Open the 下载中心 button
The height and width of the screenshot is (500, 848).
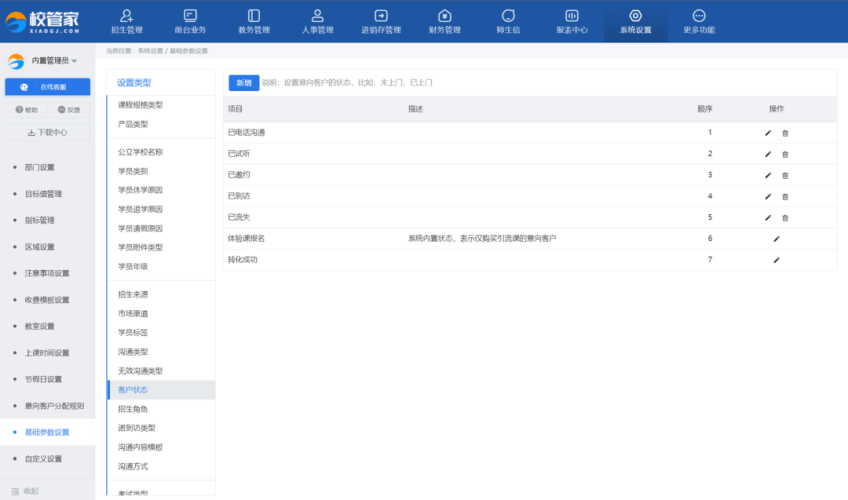47,132
